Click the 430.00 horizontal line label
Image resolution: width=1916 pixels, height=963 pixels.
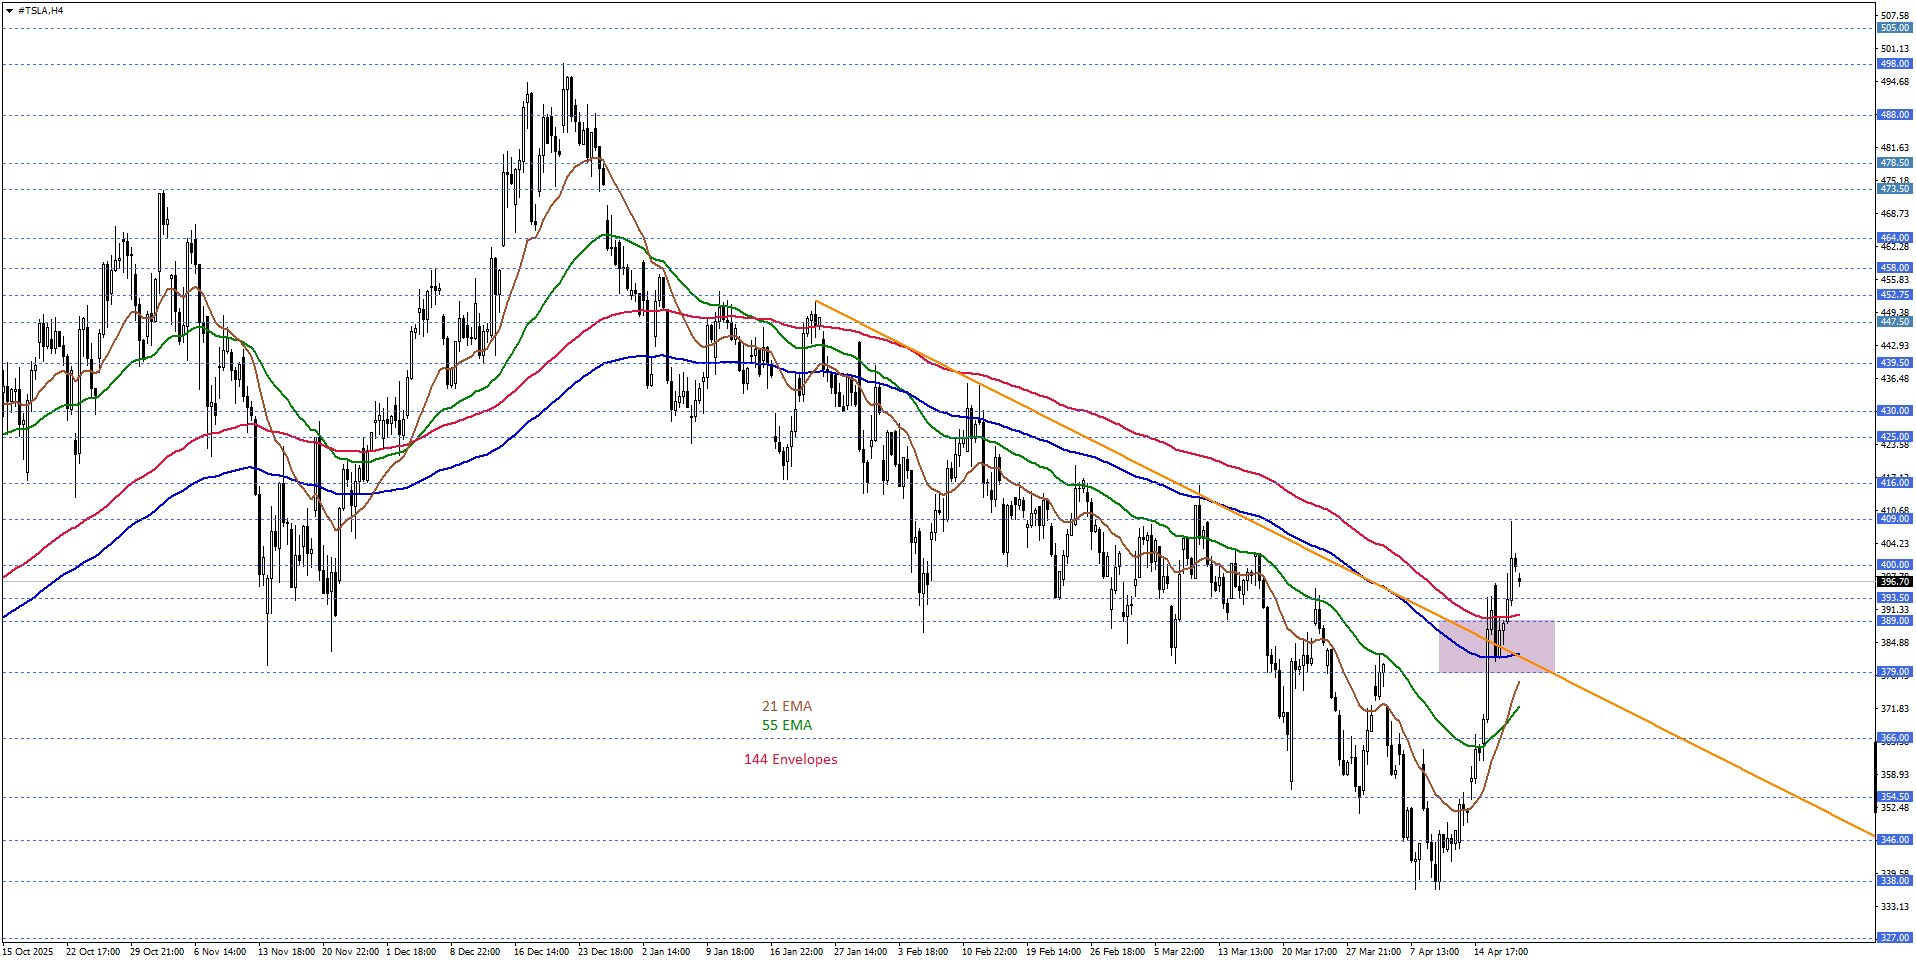[1894, 411]
